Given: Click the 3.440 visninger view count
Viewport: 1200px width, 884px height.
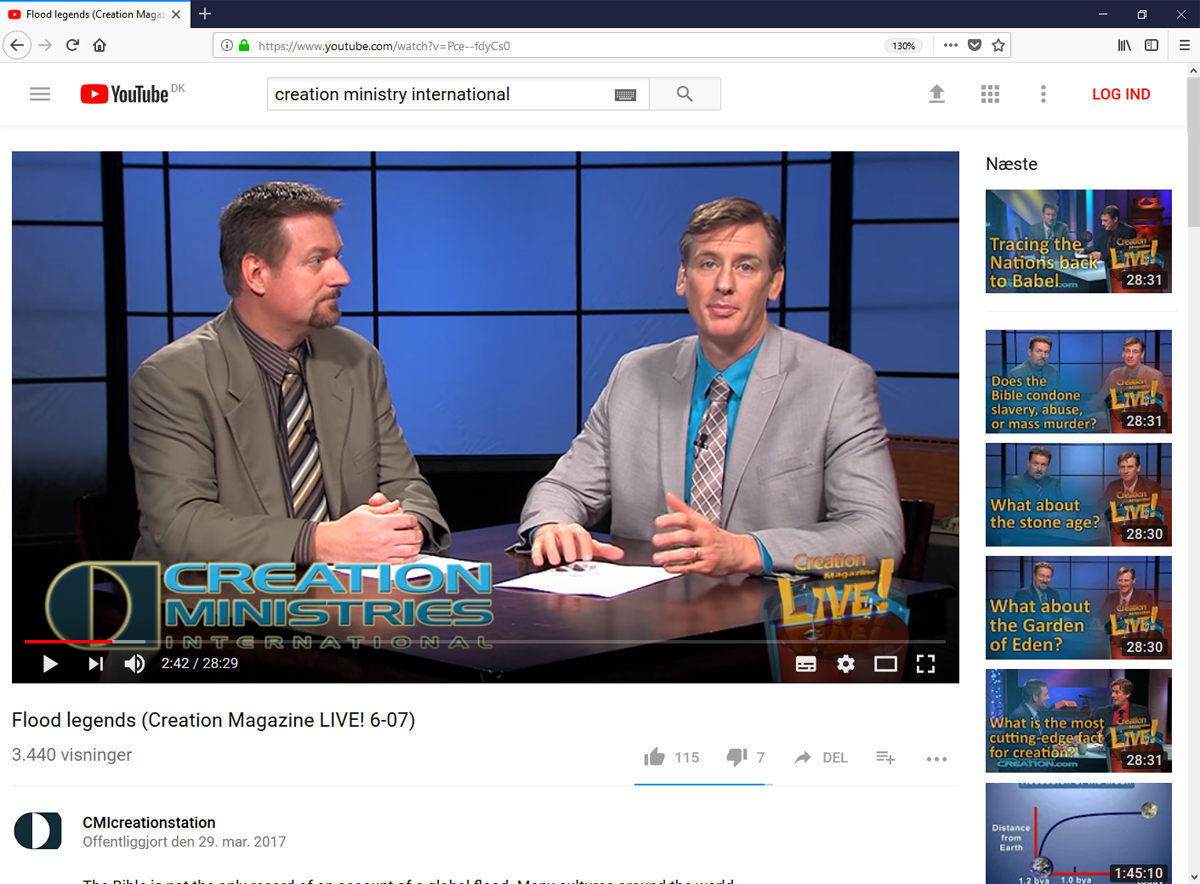Looking at the screenshot, I should [x=72, y=755].
